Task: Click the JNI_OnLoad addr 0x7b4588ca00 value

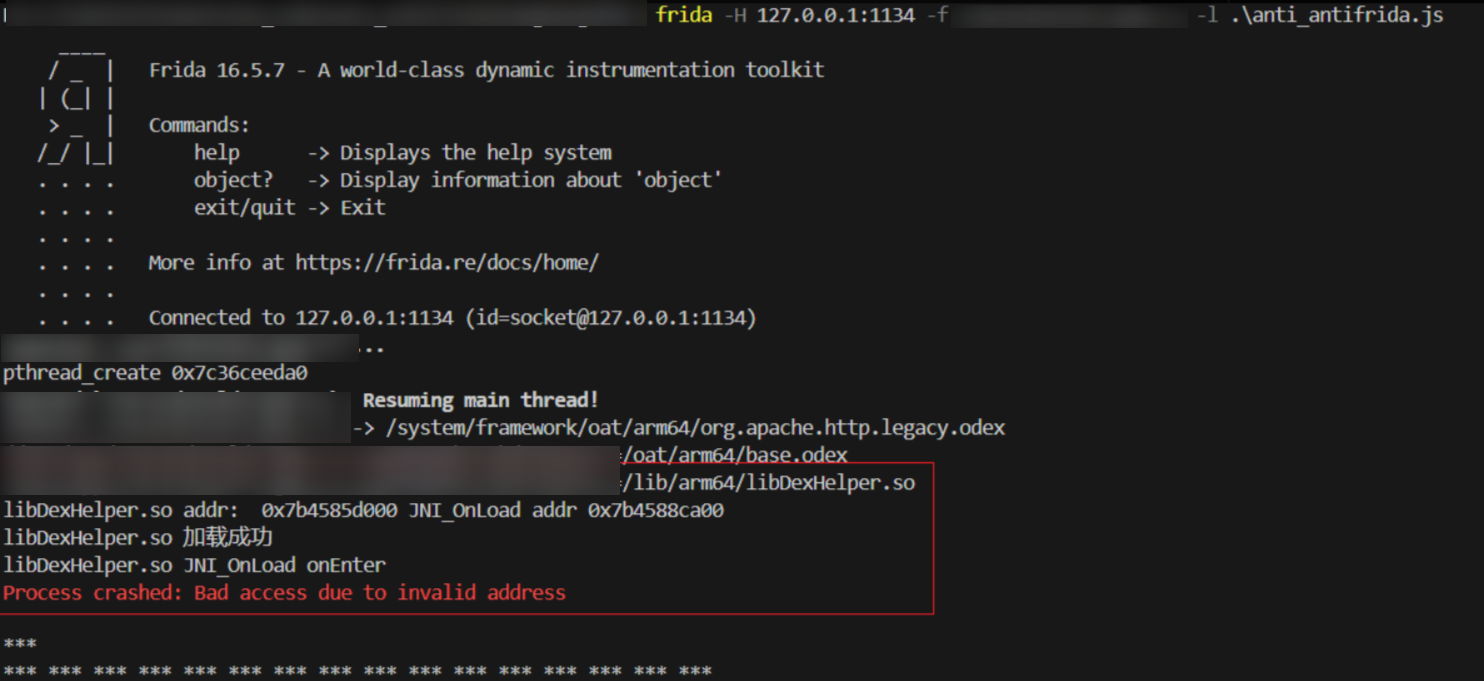Action: coord(566,510)
